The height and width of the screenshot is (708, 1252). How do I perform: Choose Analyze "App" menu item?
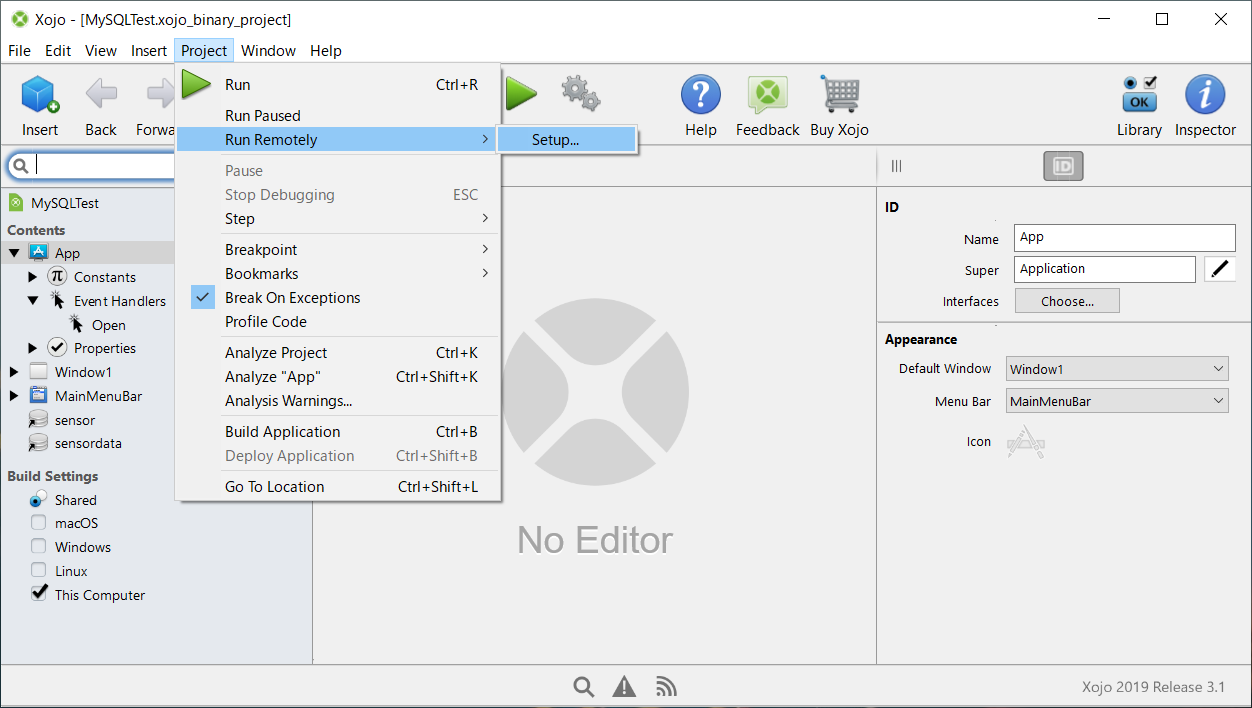coord(338,377)
